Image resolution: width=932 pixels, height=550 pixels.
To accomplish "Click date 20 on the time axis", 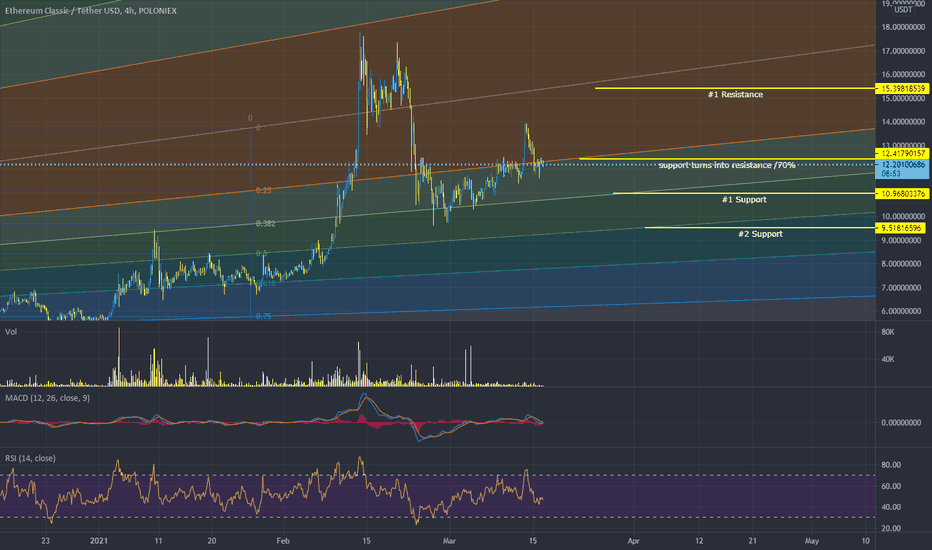I will pos(212,541).
